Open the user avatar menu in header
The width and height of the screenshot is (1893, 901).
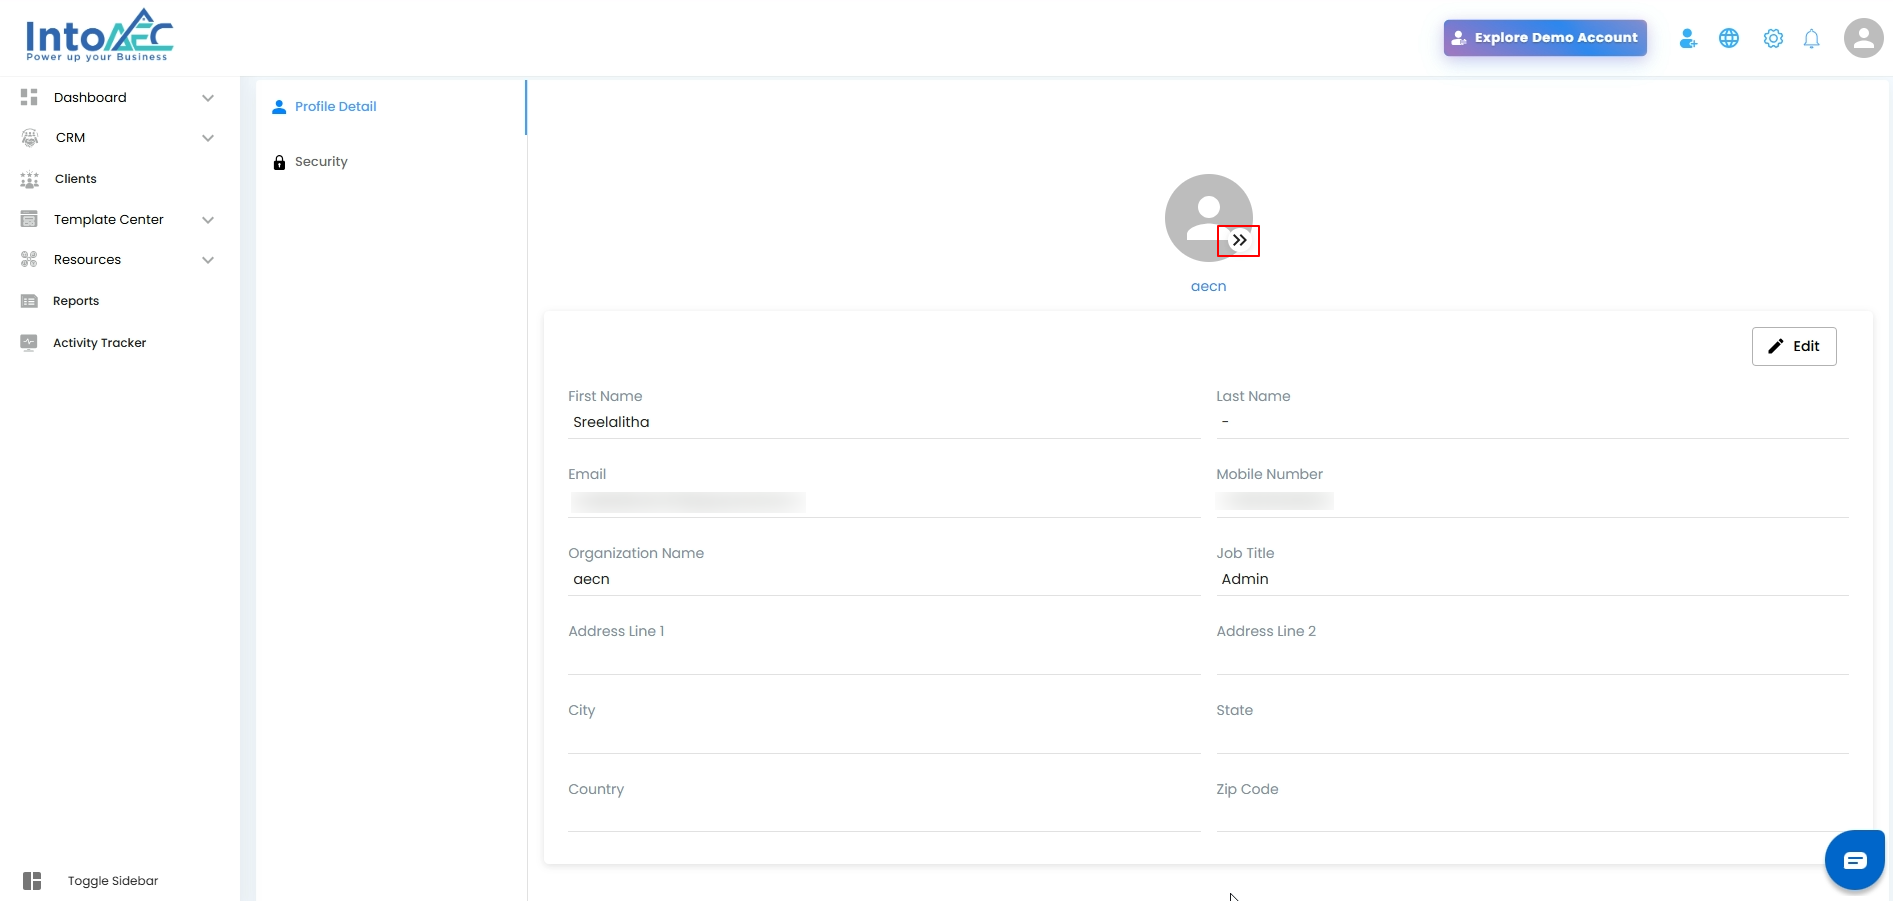tap(1864, 38)
